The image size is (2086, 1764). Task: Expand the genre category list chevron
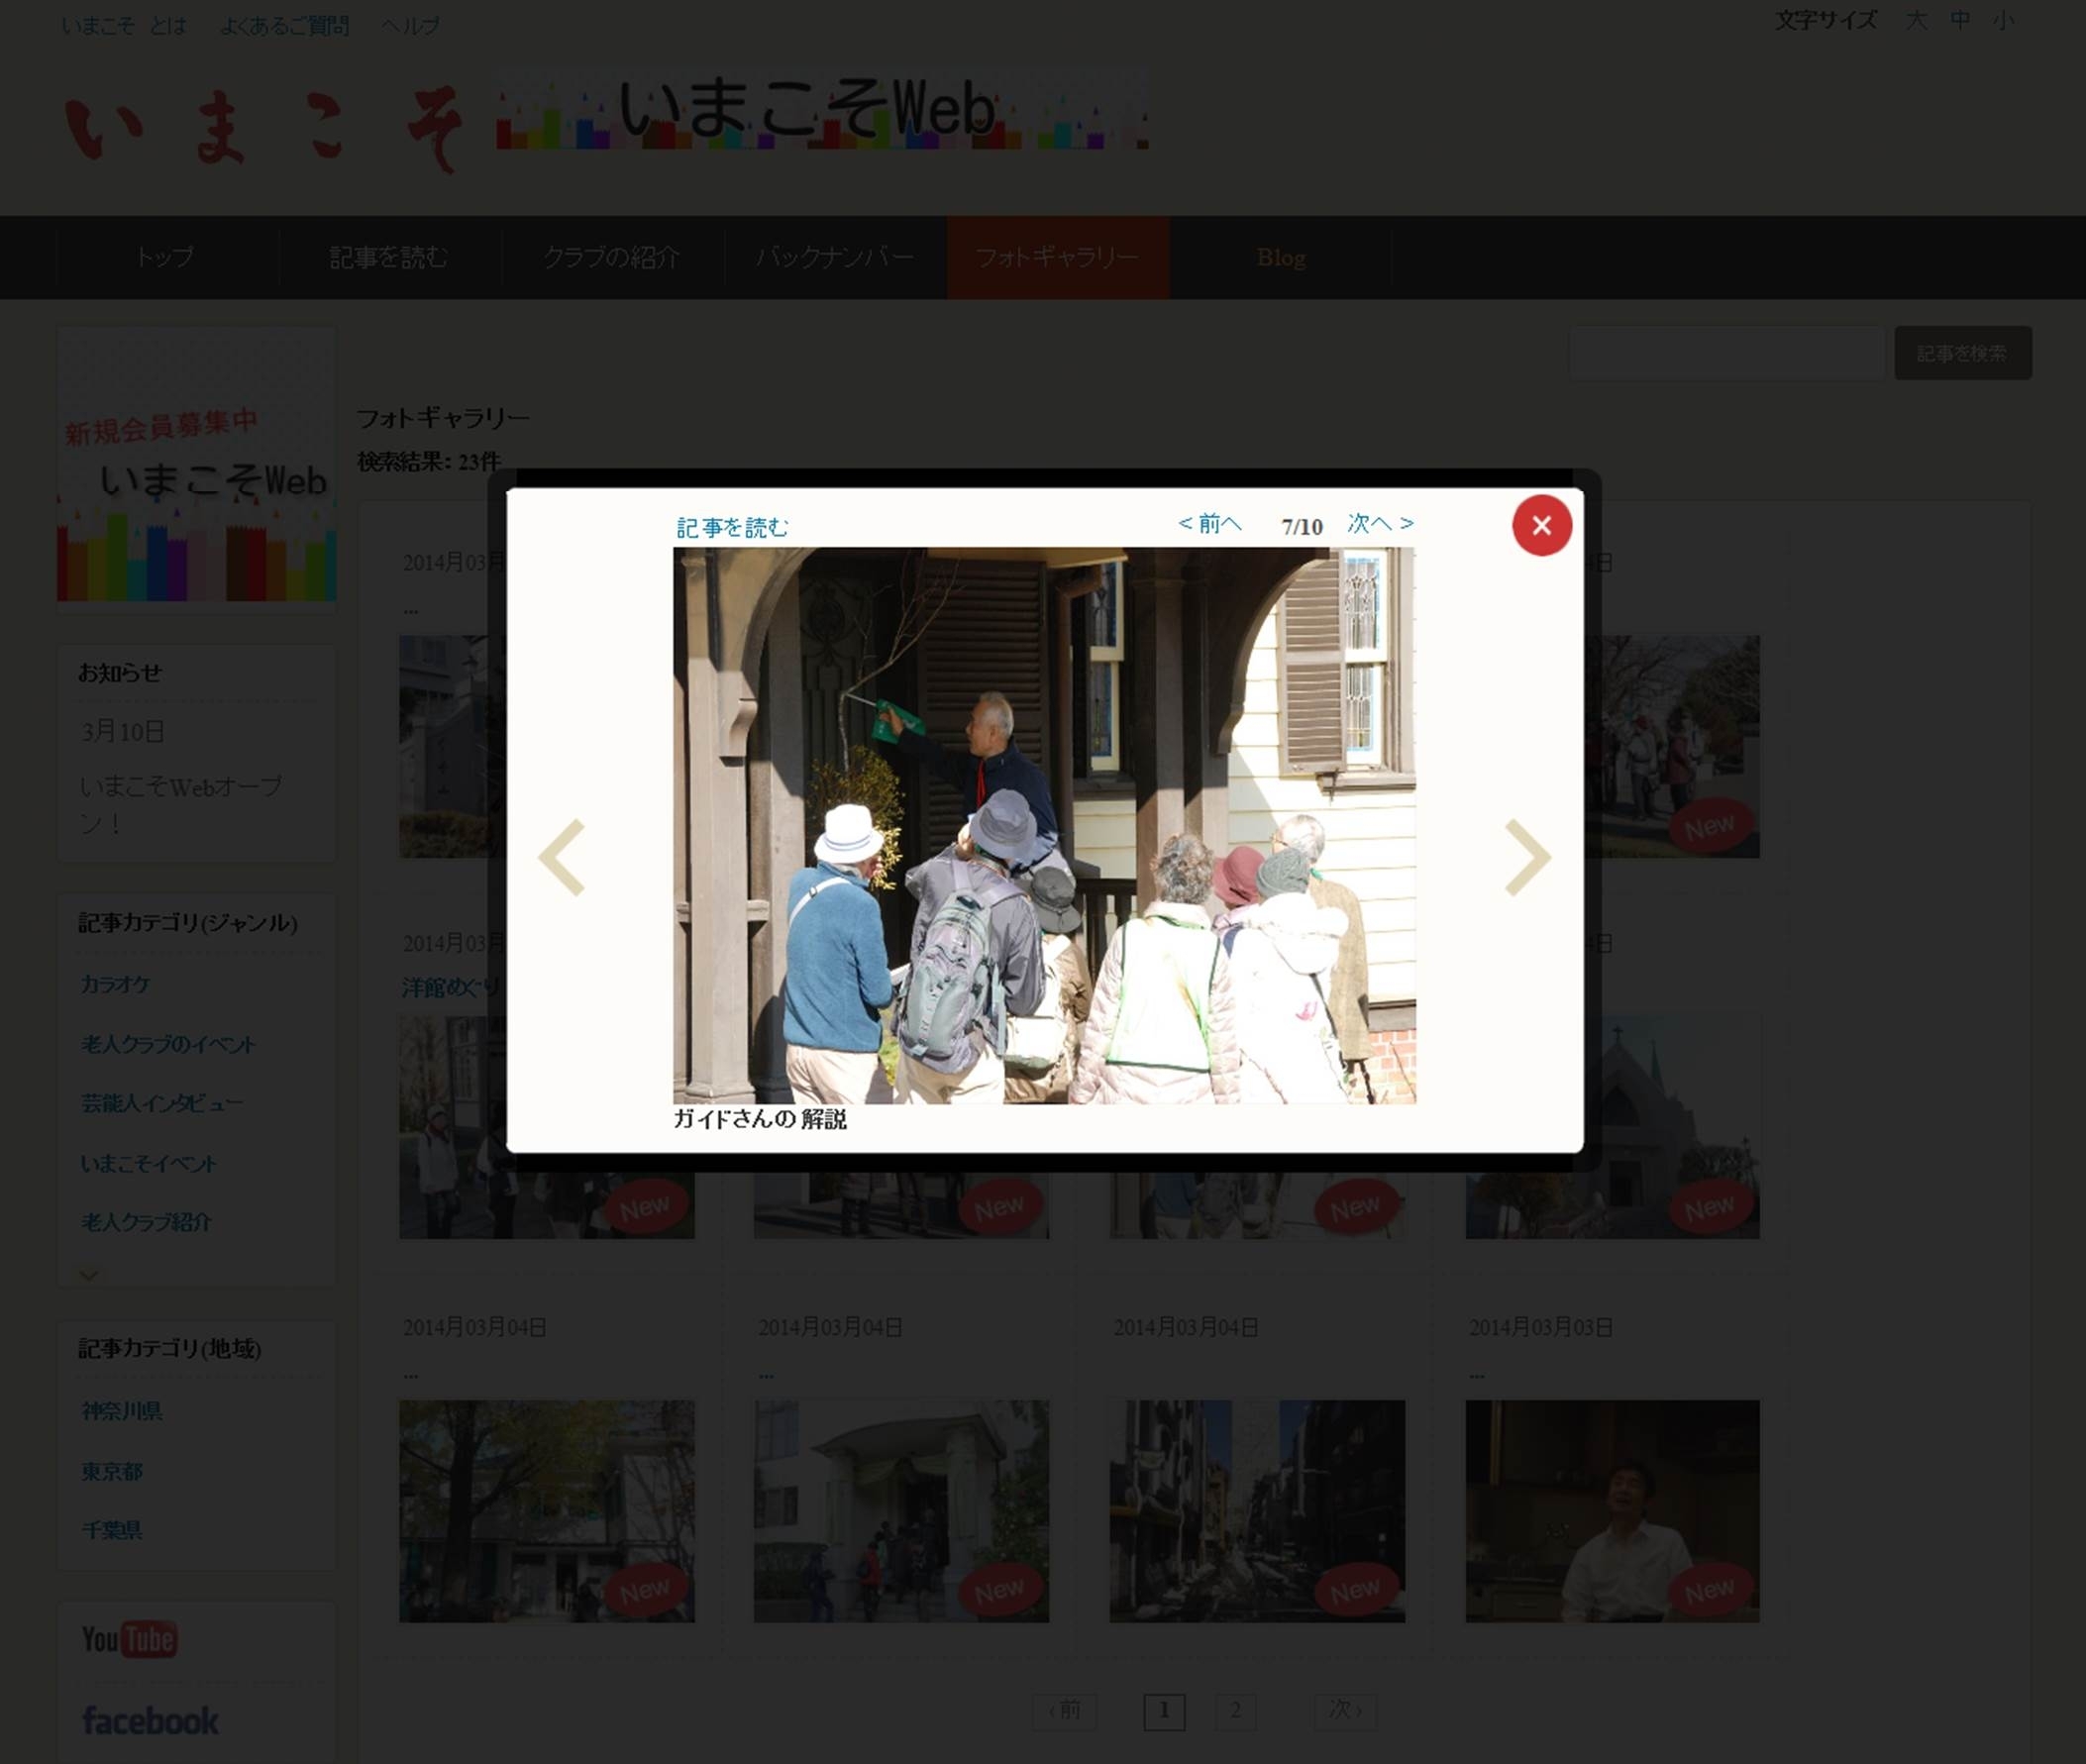click(x=89, y=1274)
